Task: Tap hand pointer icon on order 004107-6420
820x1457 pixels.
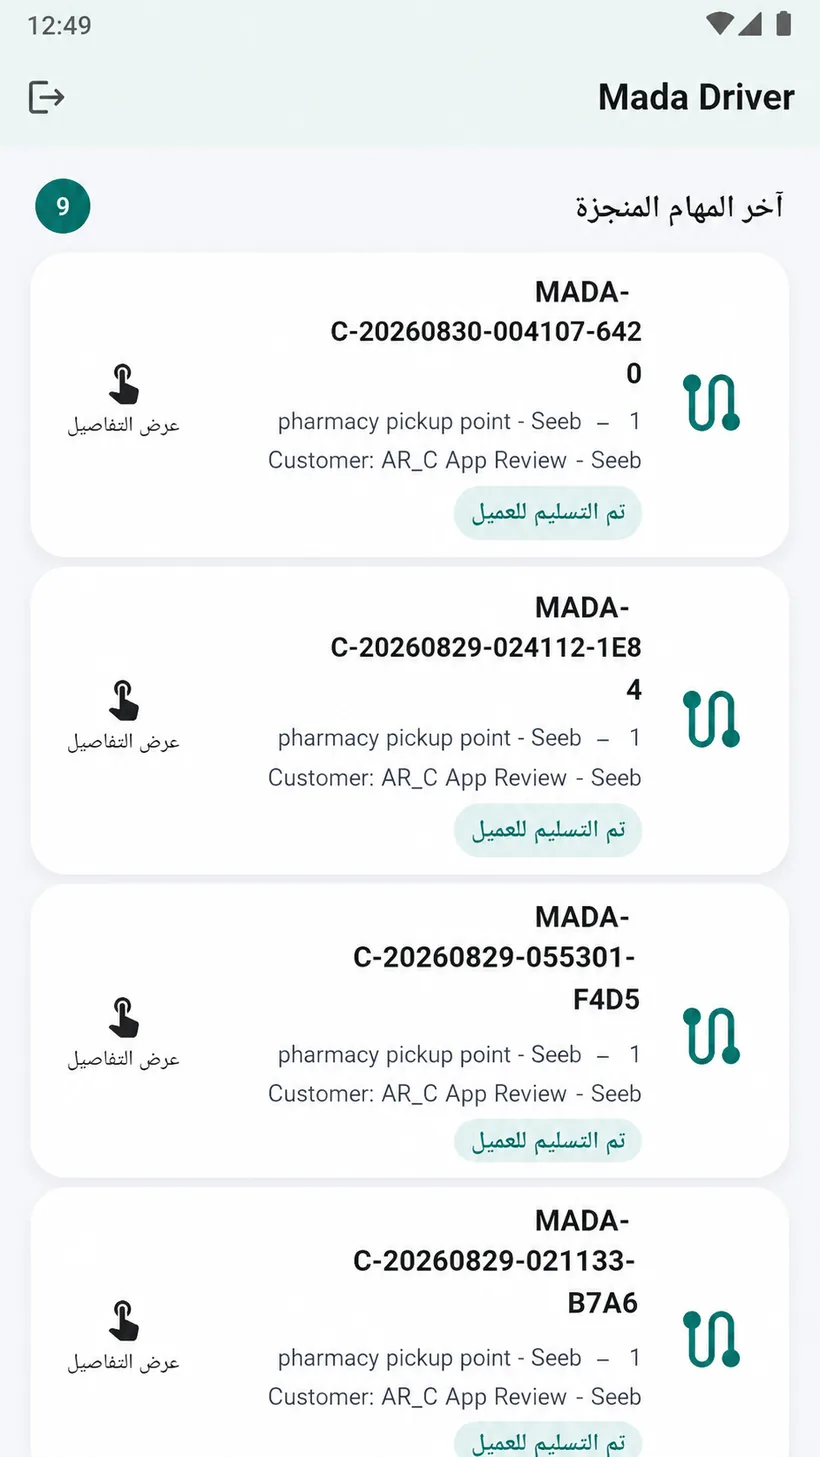Action: click(124, 385)
